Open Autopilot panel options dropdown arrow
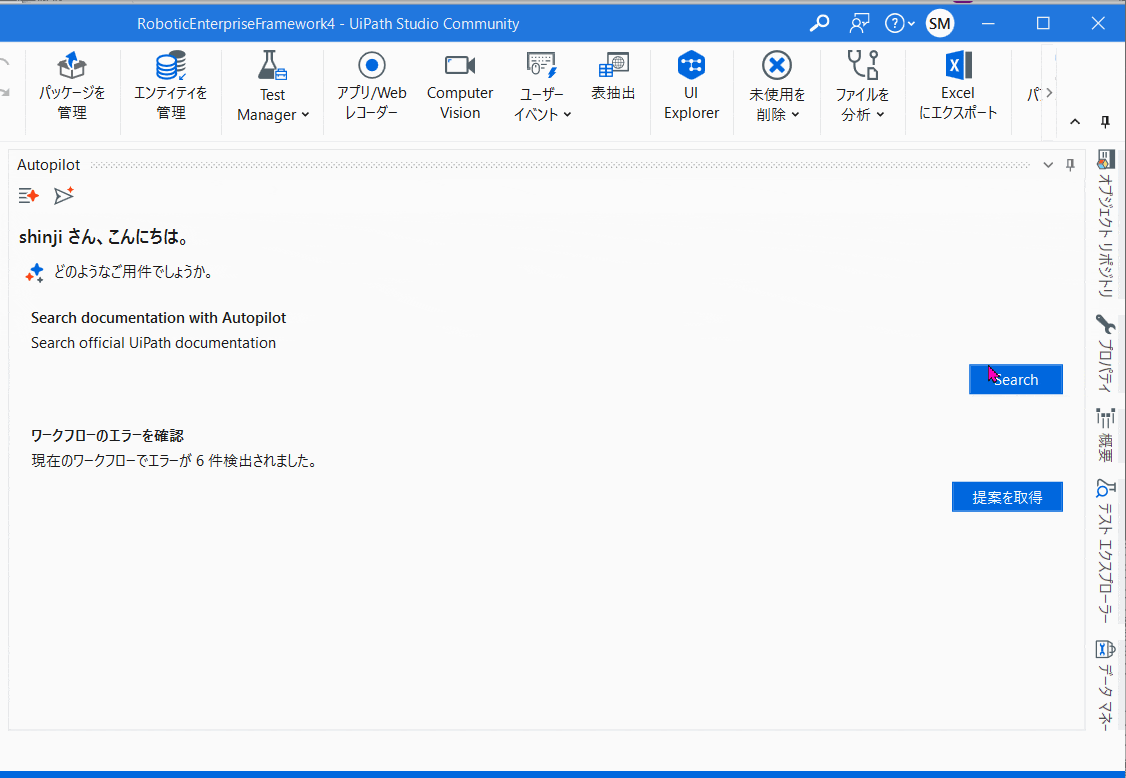 coord(1048,165)
